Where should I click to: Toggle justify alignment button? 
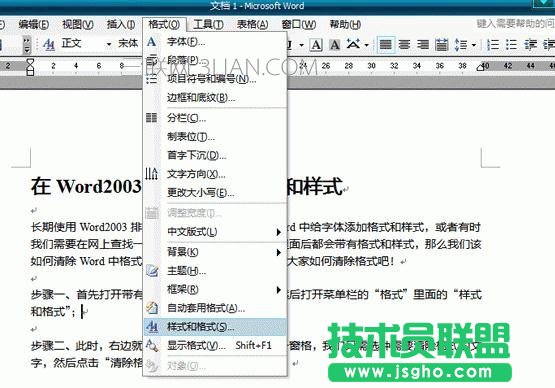pyautogui.click(x=385, y=45)
